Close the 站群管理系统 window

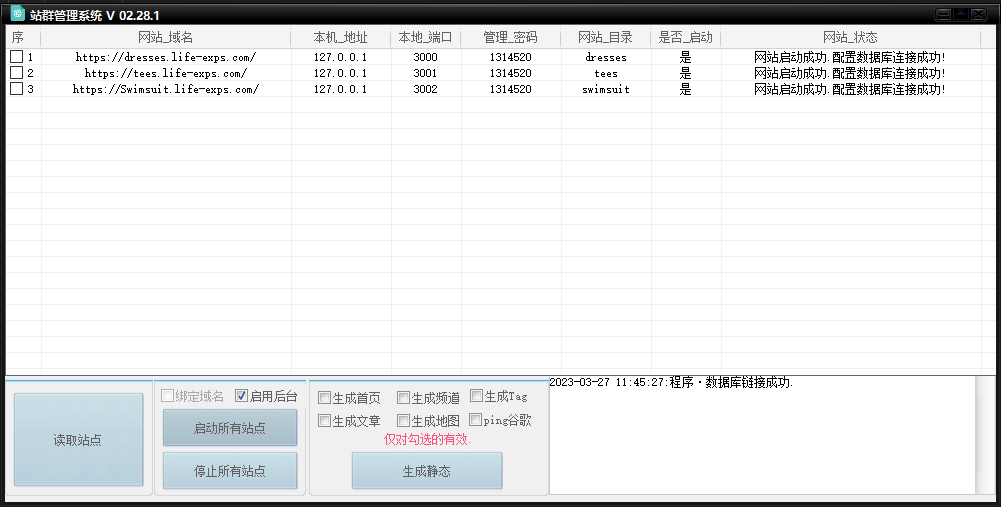[x=978, y=14]
